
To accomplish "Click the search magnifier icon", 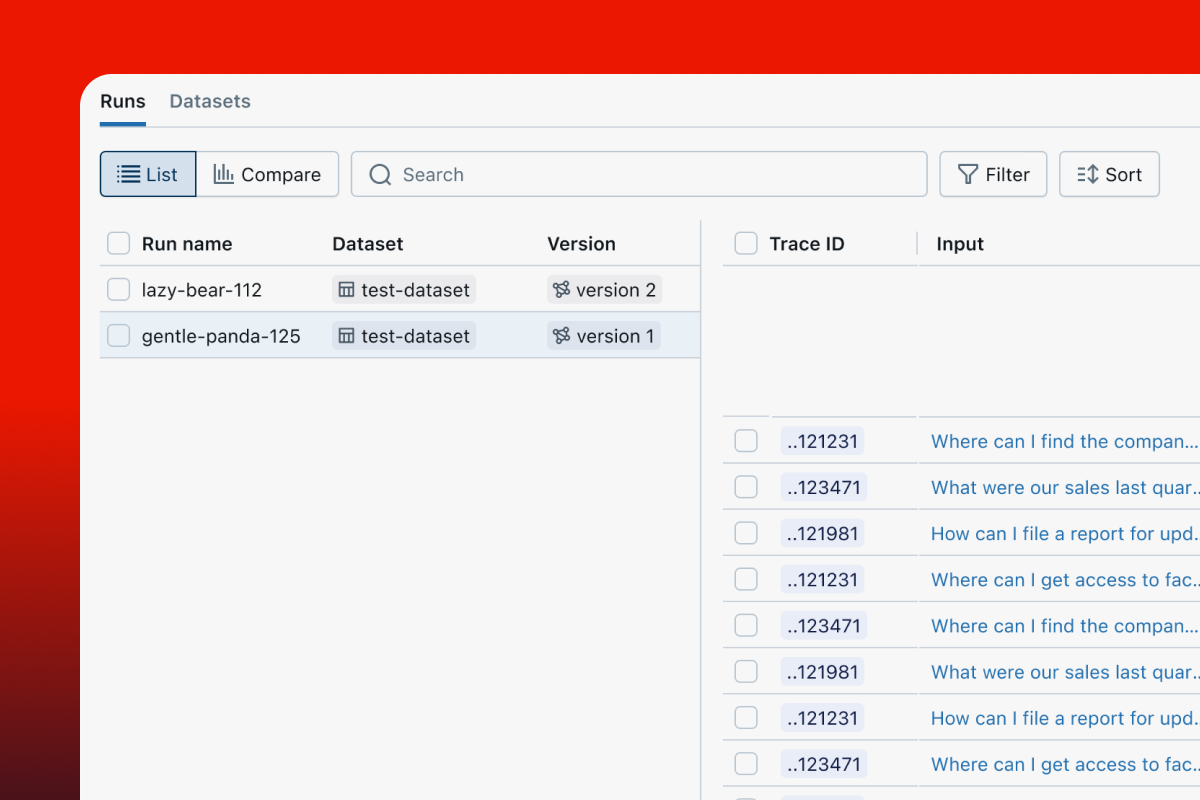I will click(x=380, y=175).
